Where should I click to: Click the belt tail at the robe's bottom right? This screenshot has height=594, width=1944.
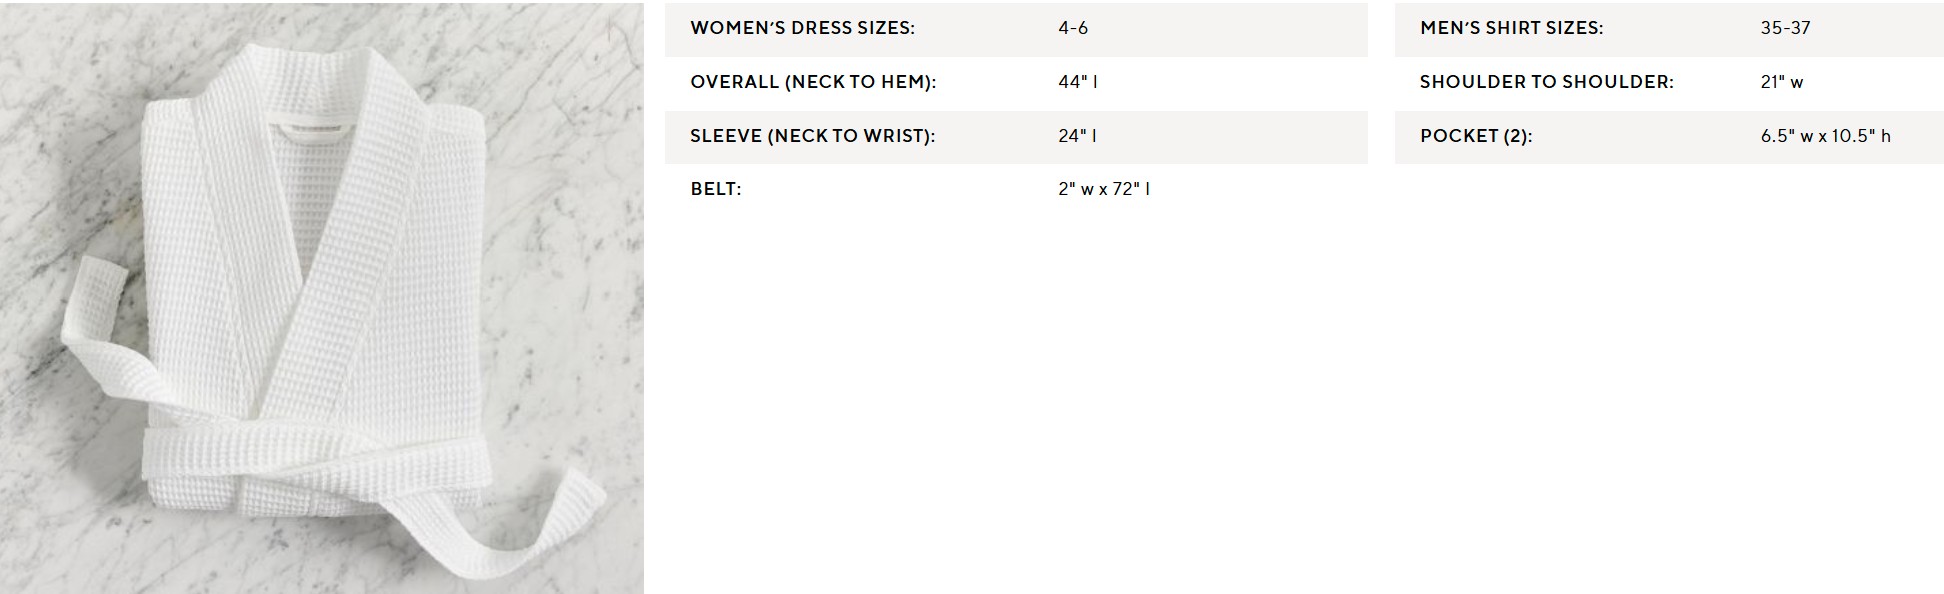530,530
